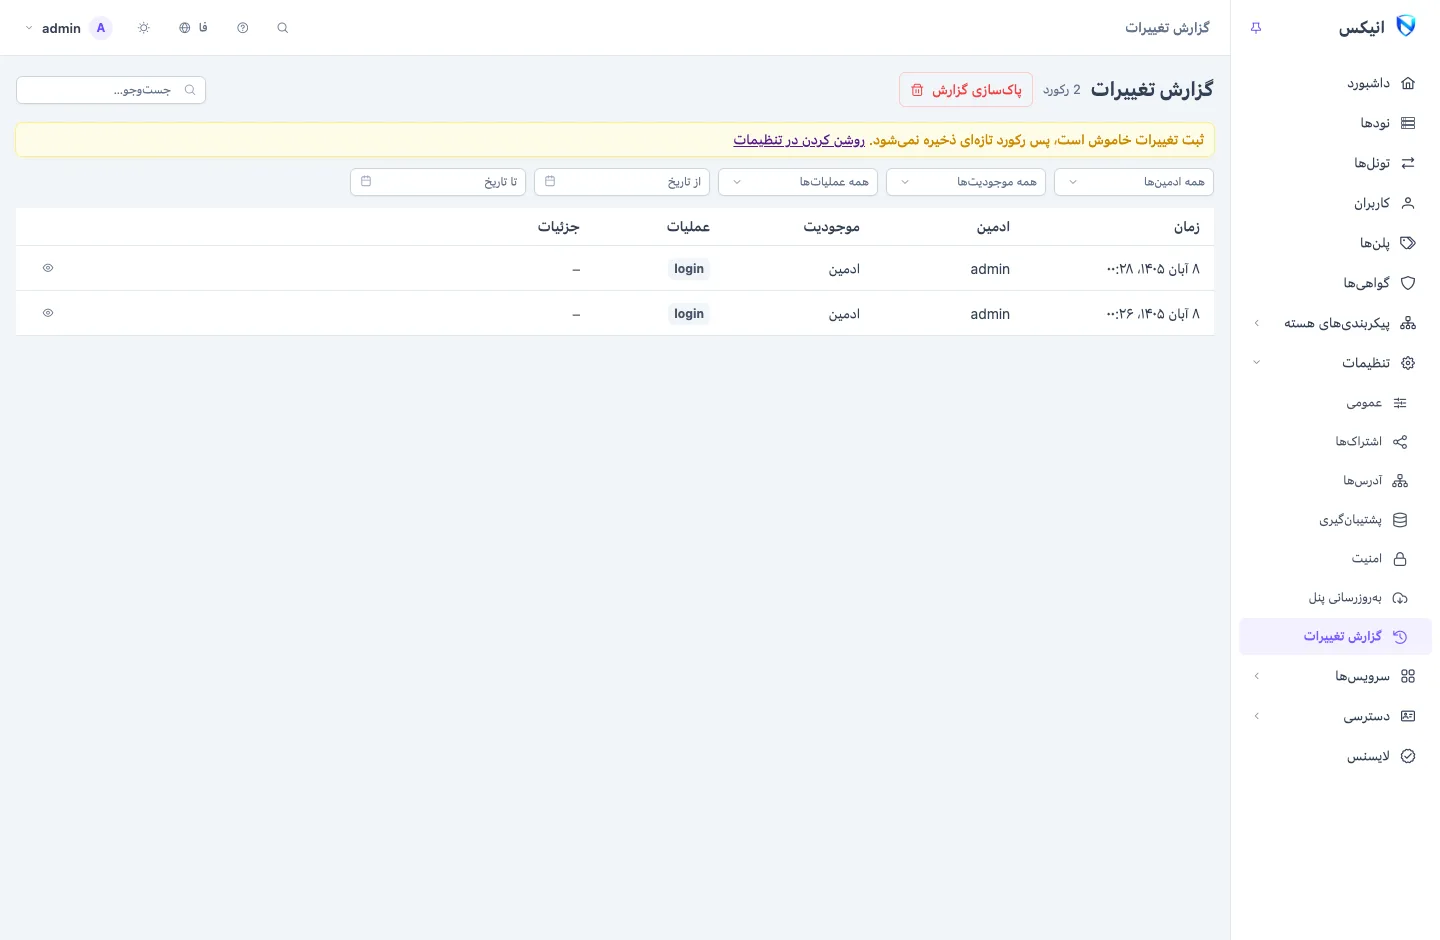This screenshot has height=940, width=1440.
Task: Open the از تاریخ date picker
Action: [x=622, y=182]
